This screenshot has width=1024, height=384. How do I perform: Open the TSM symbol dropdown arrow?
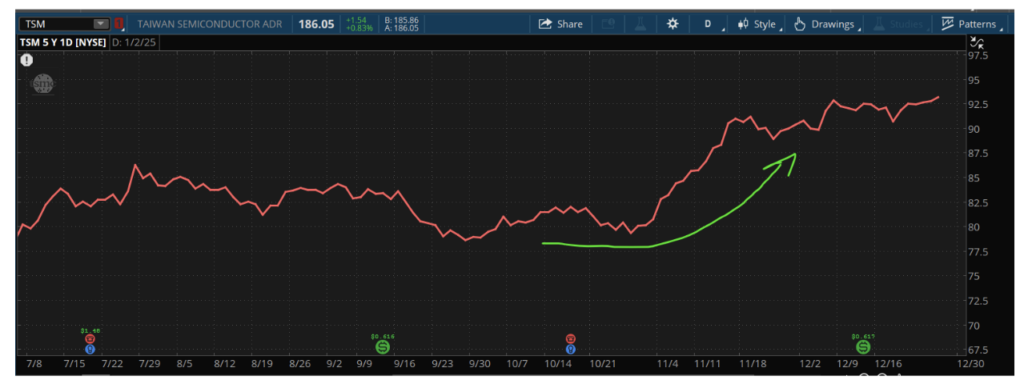point(101,24)
